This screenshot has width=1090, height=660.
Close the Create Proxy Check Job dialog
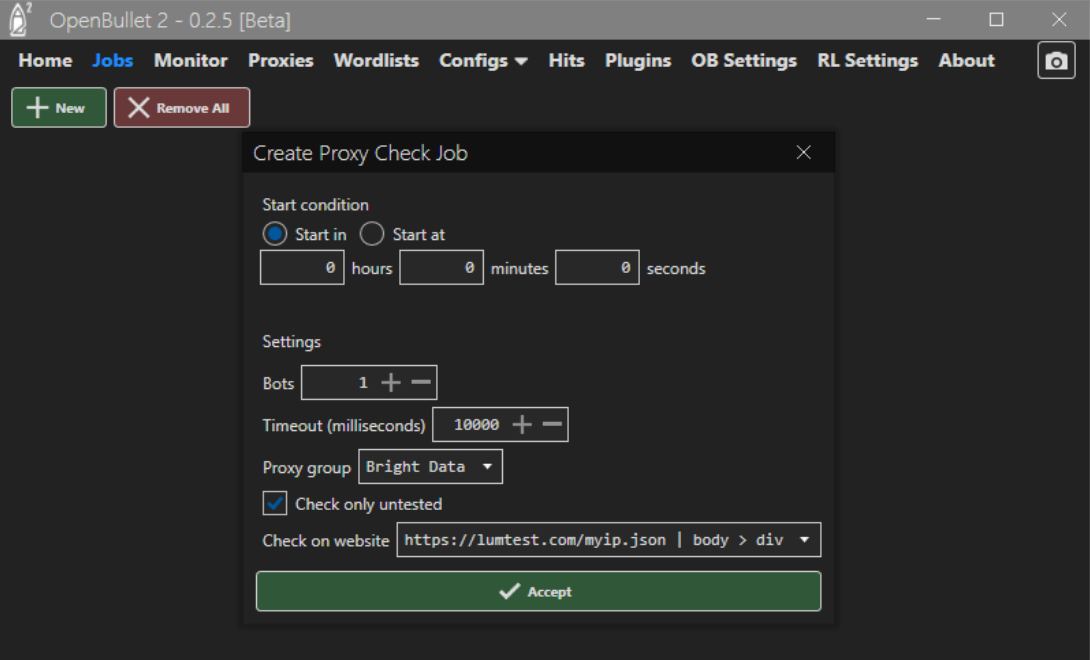[x=803, y=153]
